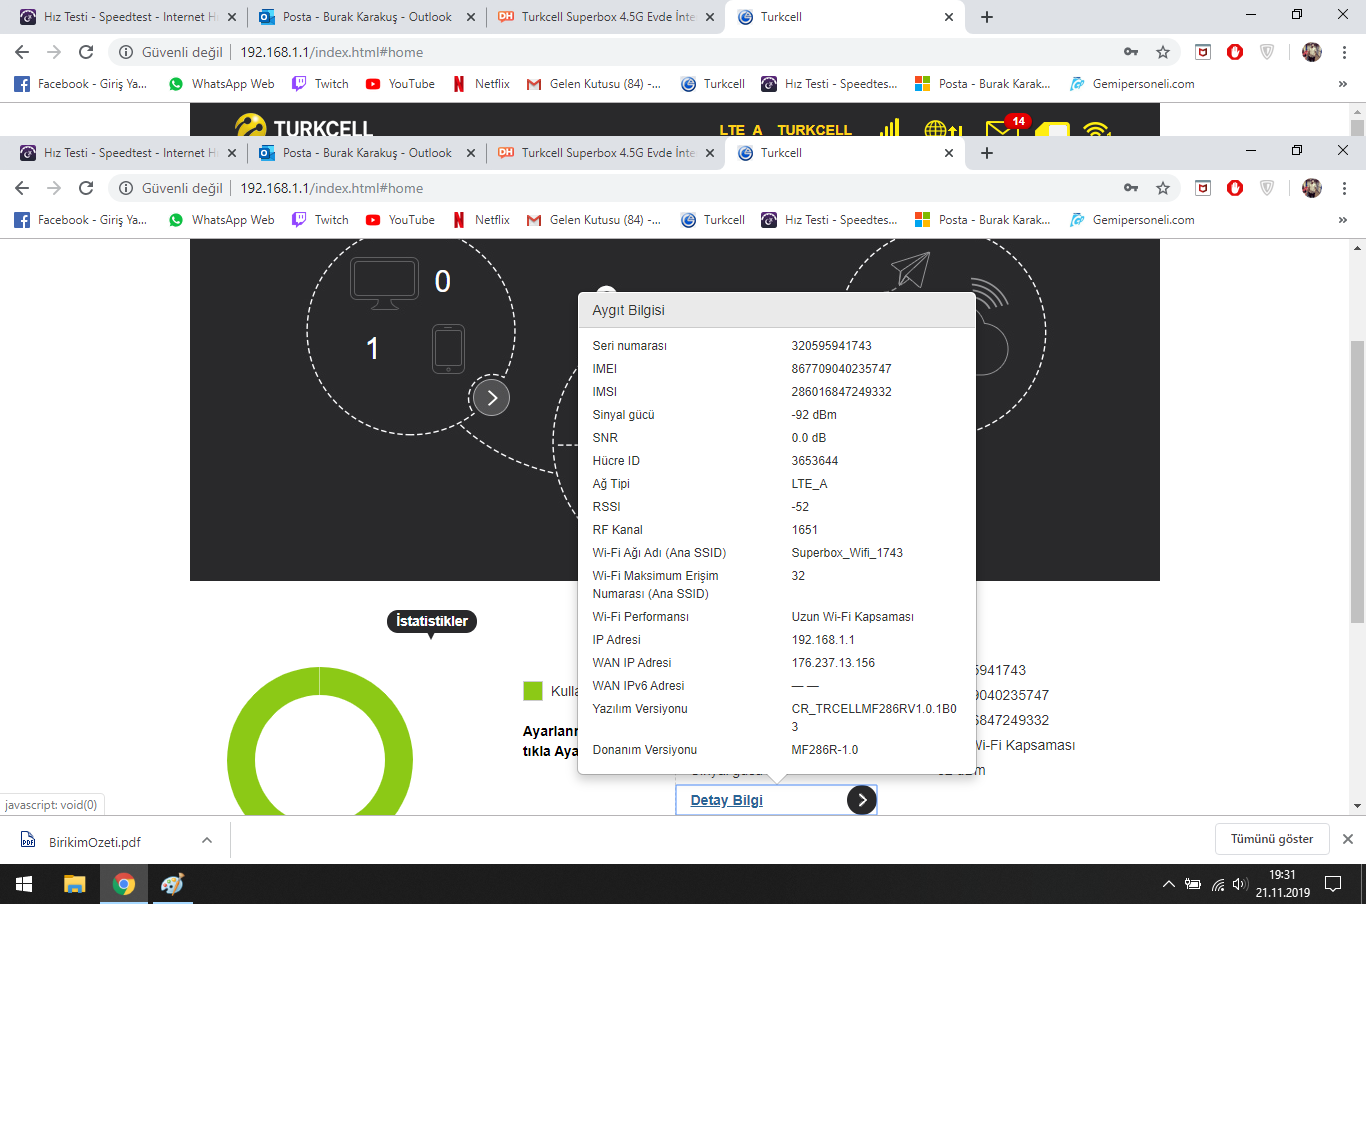
Task: Go back in the front browser window
Action: 22,188
